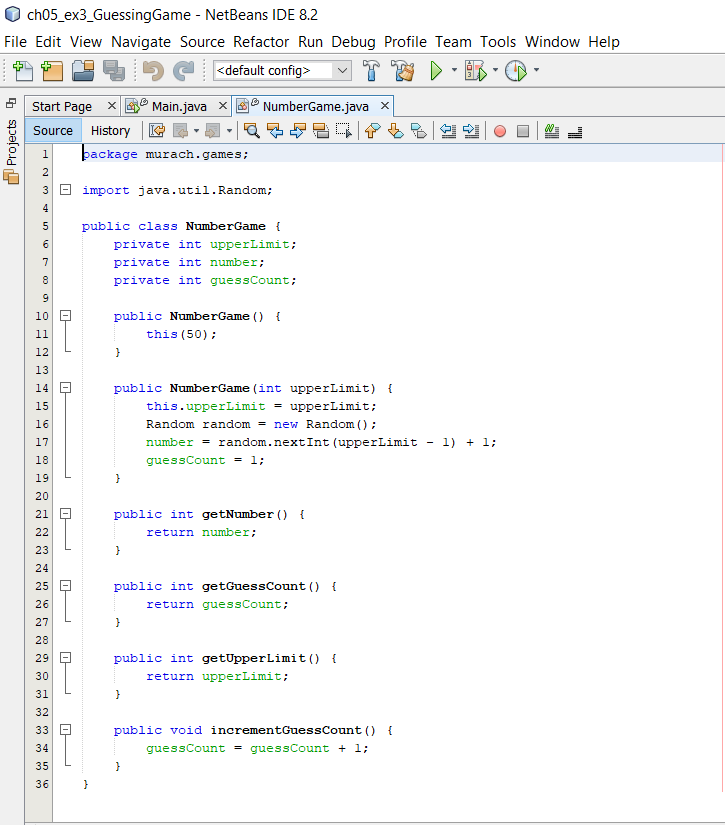Click the New Project icon
This screenshot has width=725, height=825.
tap(52, 71)
